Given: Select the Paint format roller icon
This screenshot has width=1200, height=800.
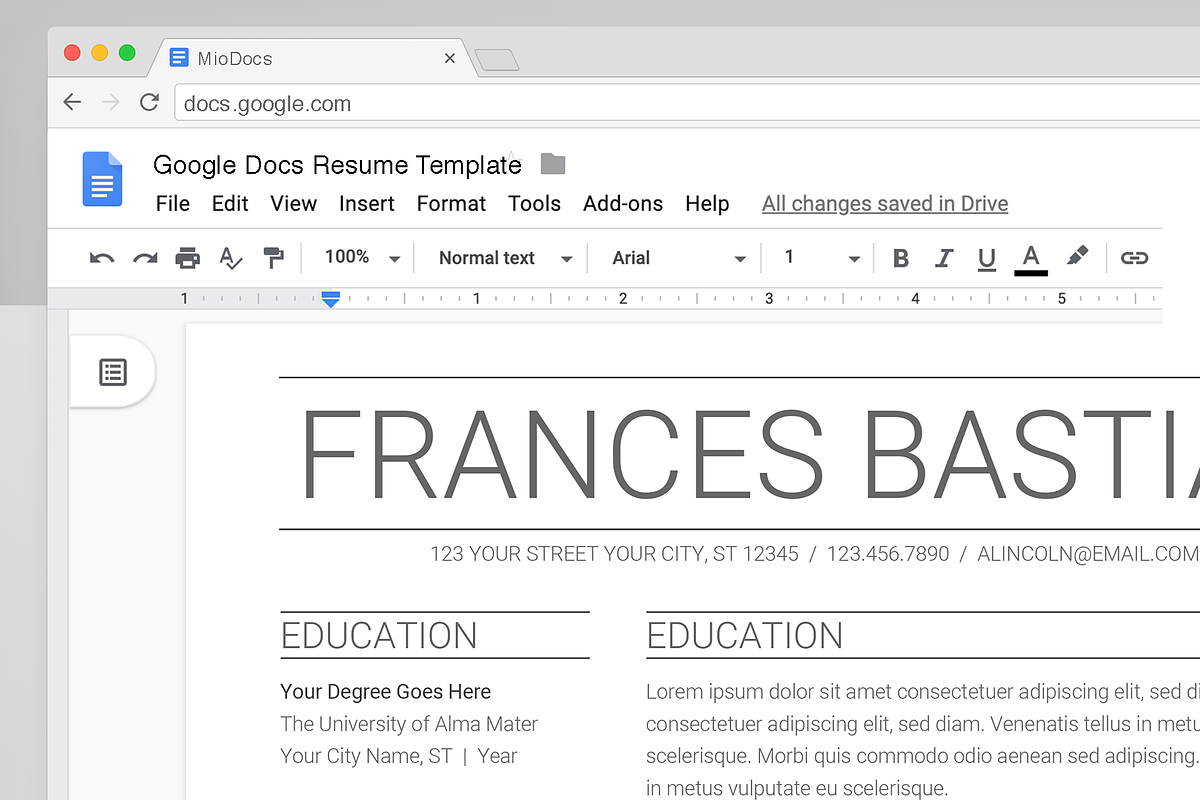Looking at the screenshot, I should click(x=273, y=258).
